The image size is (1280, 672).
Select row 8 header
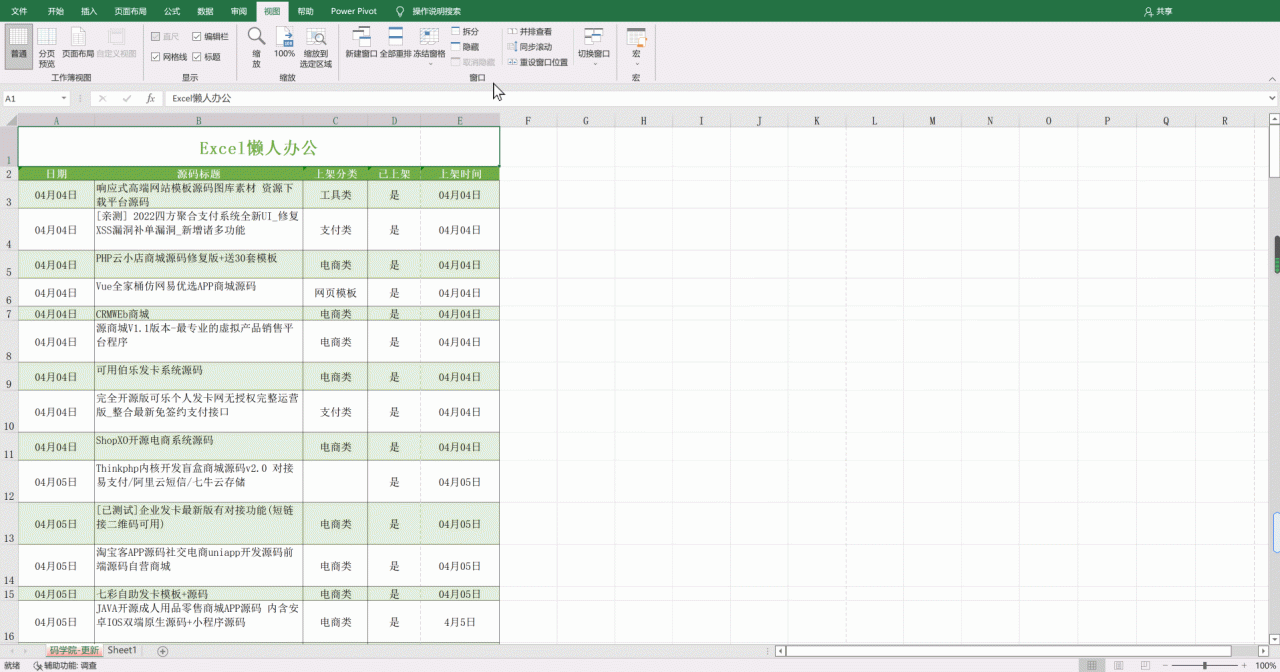click(x=9, y=342)
